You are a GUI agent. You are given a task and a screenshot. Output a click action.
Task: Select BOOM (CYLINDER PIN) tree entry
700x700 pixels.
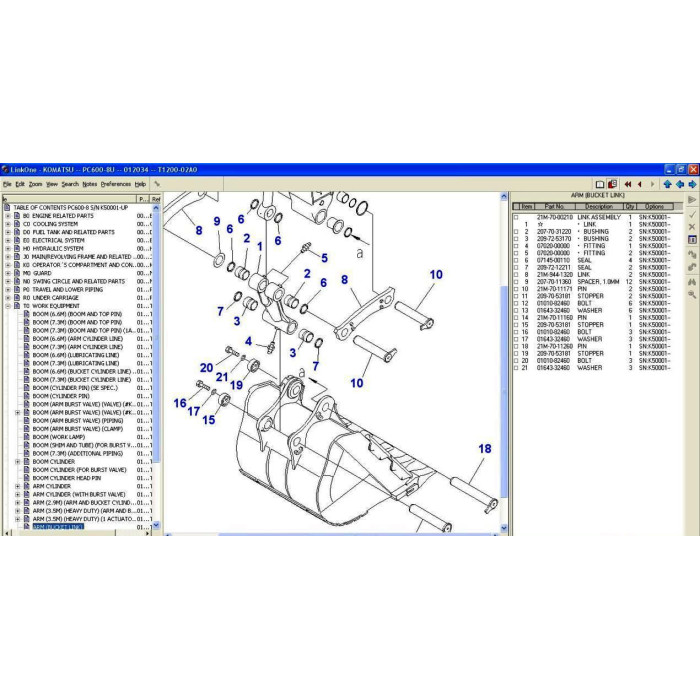pos(61,396)
